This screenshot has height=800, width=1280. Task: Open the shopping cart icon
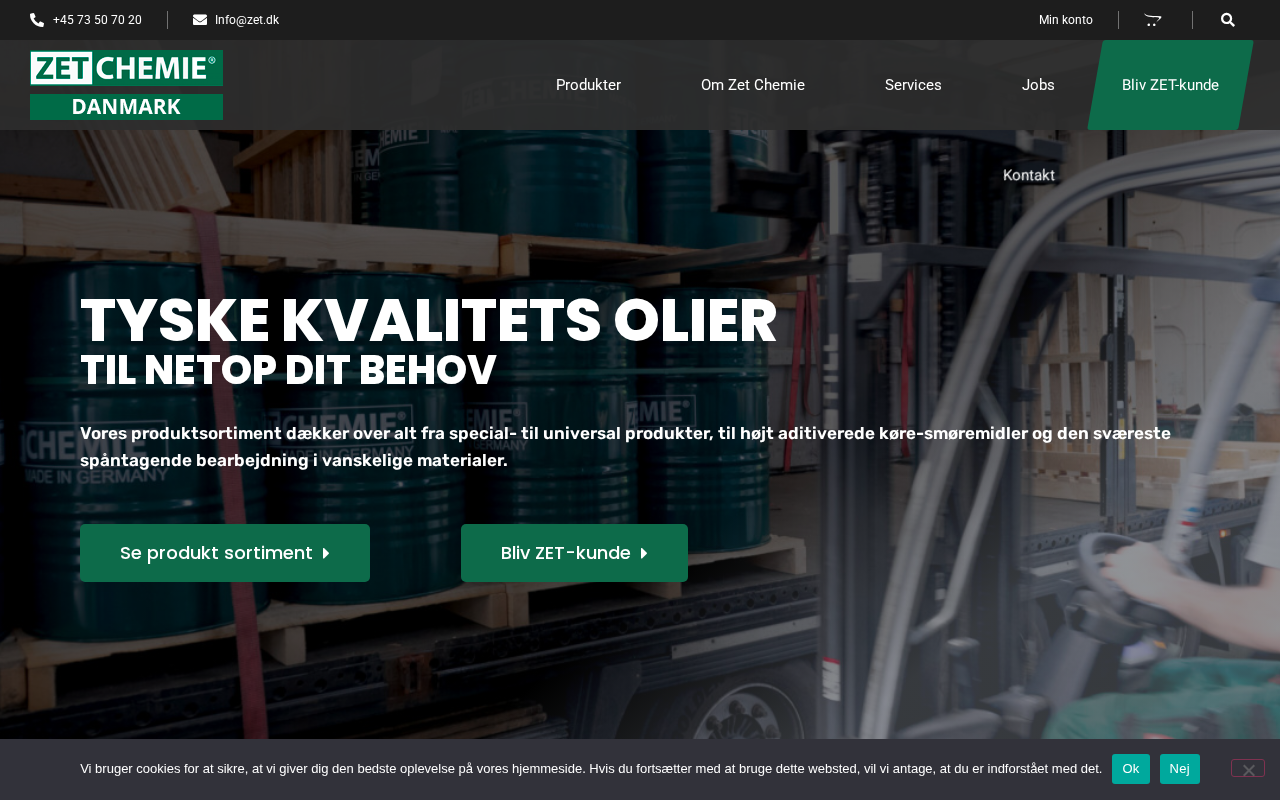tap(1153, 20)
